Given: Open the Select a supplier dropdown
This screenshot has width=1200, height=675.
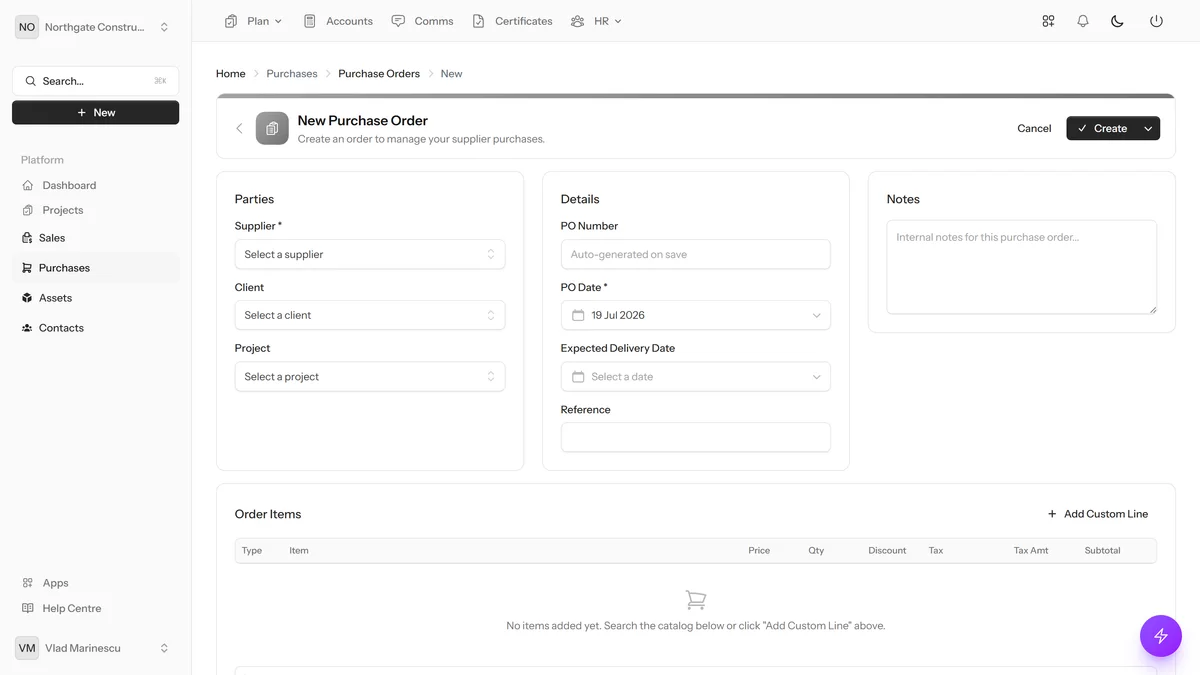Looking at the screenshot, I should (370, 254).
